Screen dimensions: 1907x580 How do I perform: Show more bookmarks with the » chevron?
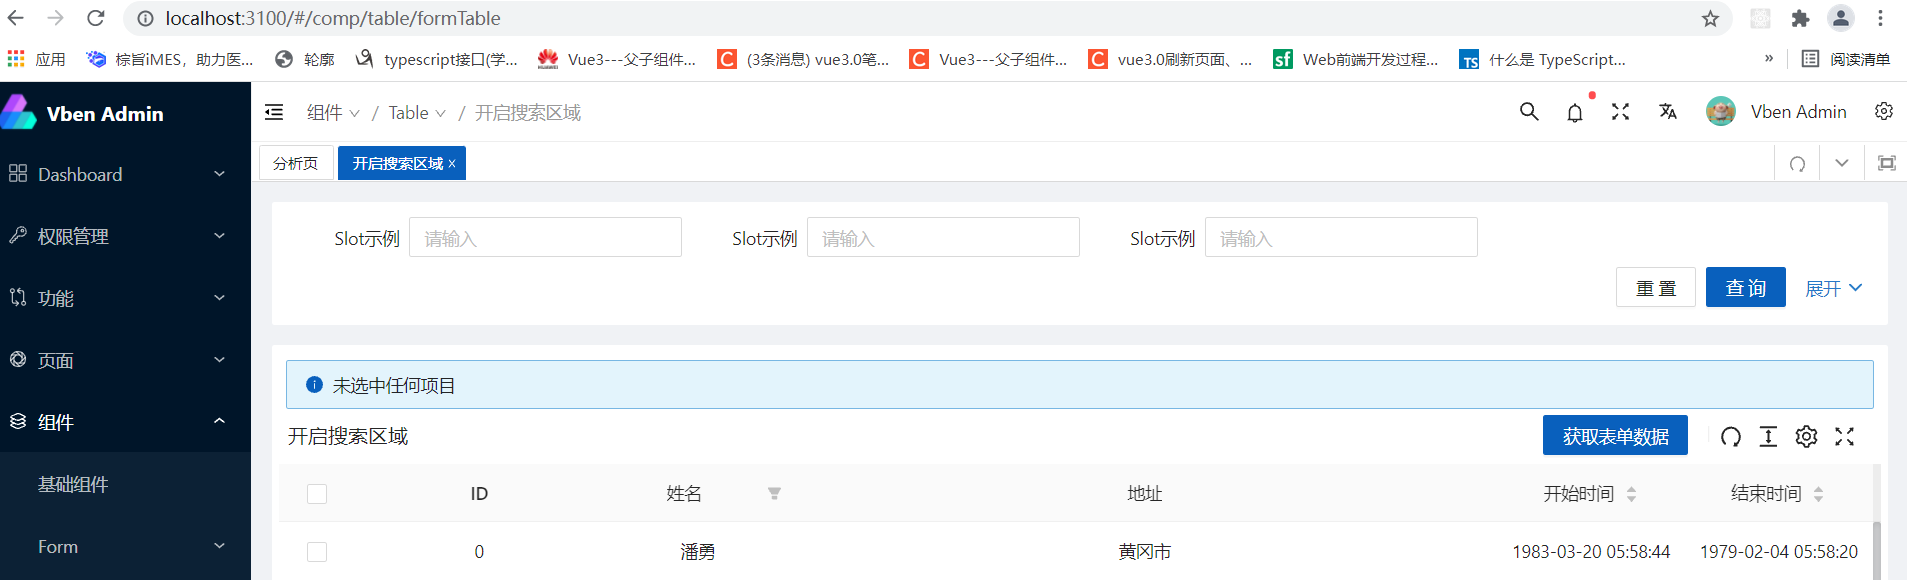[1769, 59]
